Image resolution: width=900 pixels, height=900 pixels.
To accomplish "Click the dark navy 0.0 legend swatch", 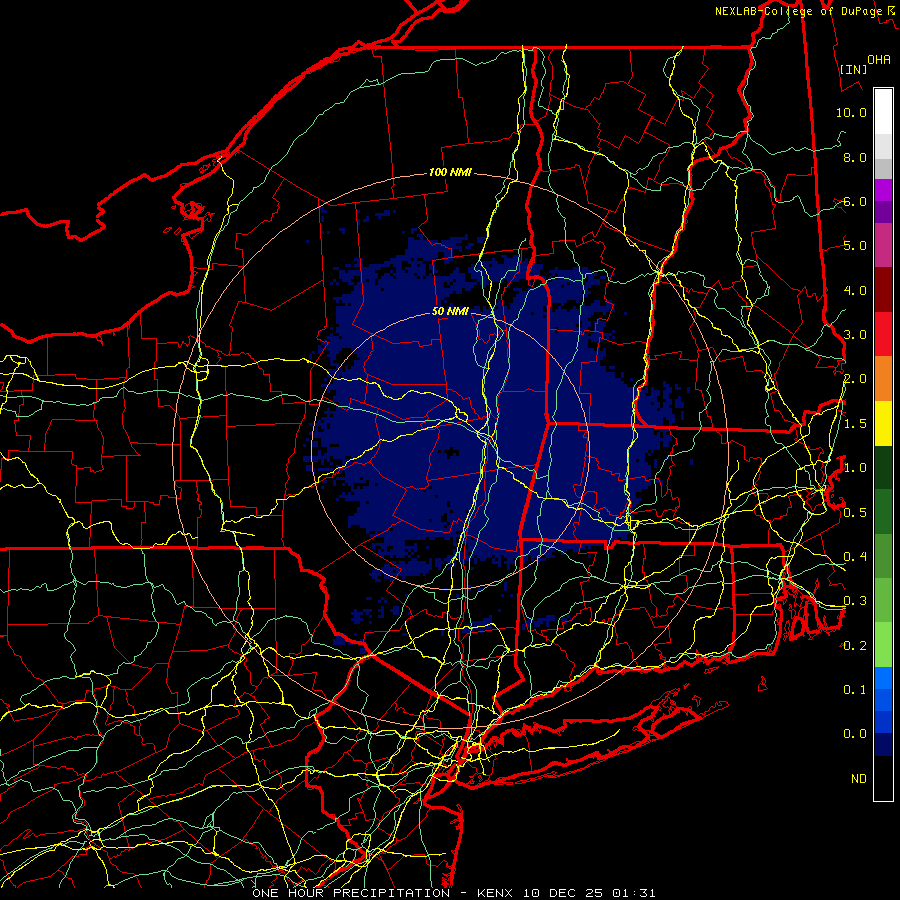I will click(883, 745).
